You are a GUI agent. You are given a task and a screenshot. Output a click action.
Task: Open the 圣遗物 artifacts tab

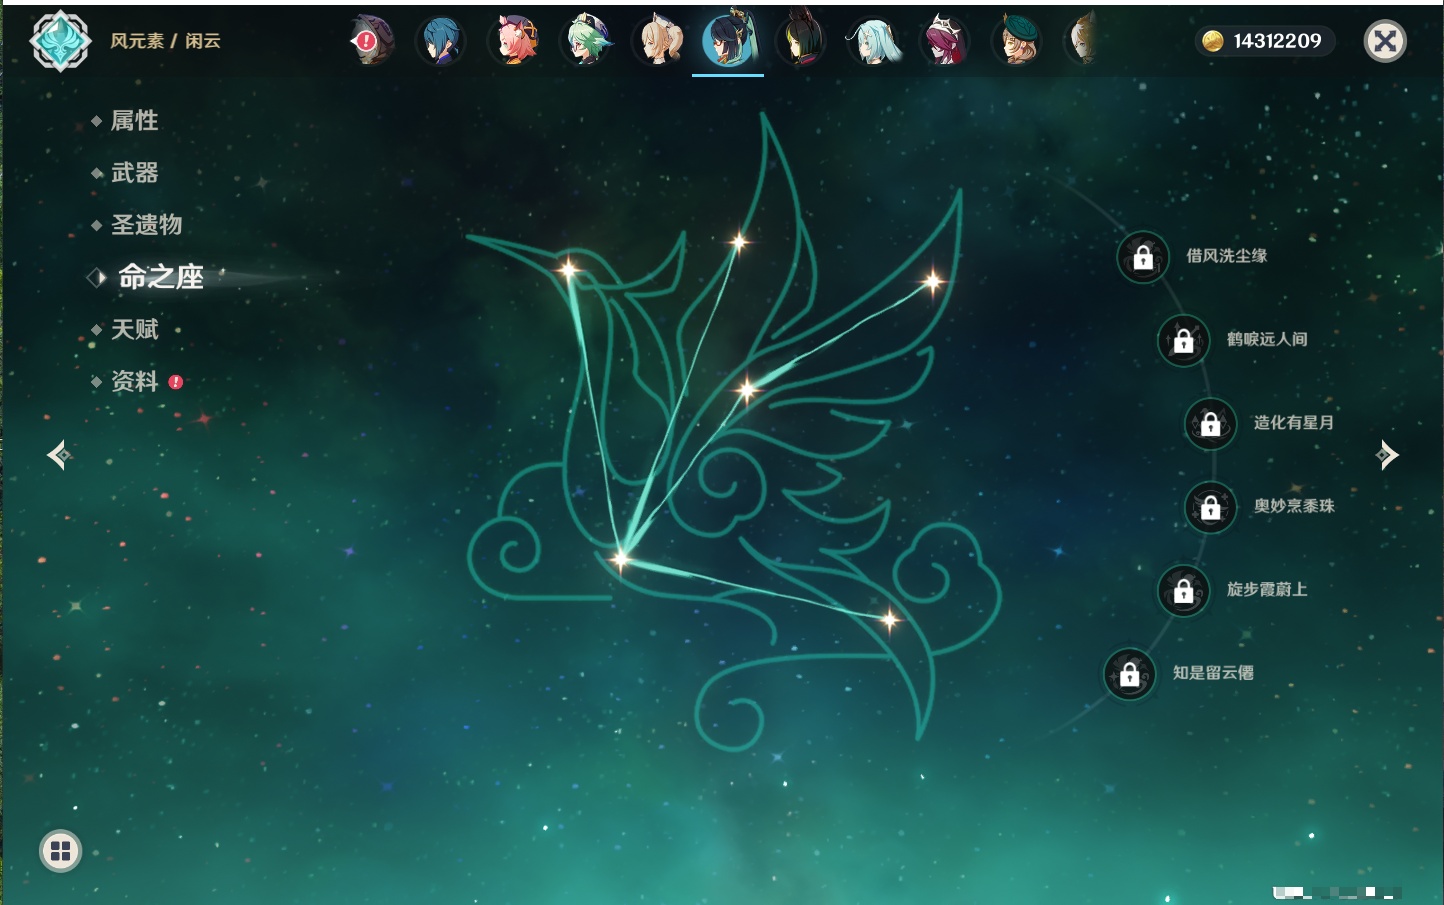pos(146,225)
